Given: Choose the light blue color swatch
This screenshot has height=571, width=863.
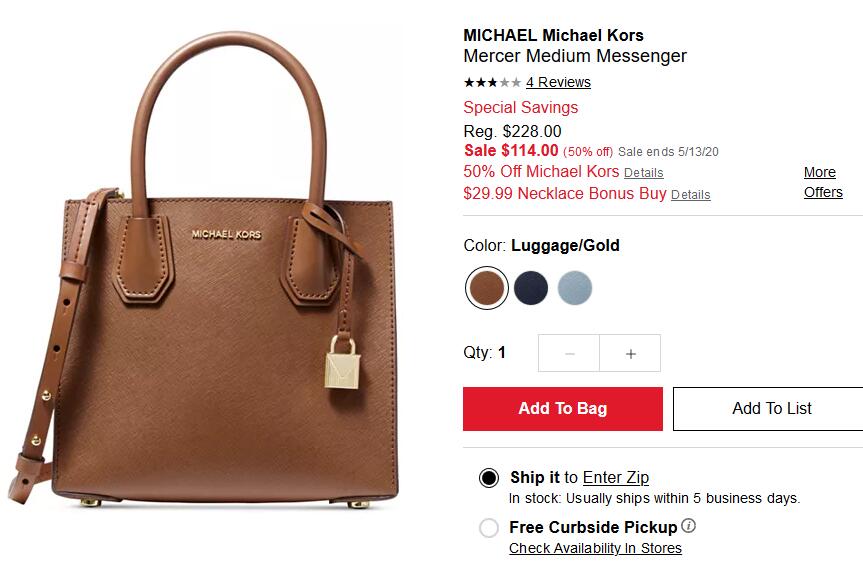Looking at the screenshot, I should tap(575, 287).
